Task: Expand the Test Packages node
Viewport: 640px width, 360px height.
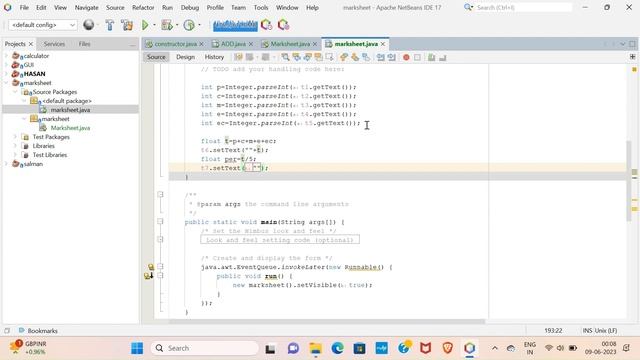Action: point(15,137)
